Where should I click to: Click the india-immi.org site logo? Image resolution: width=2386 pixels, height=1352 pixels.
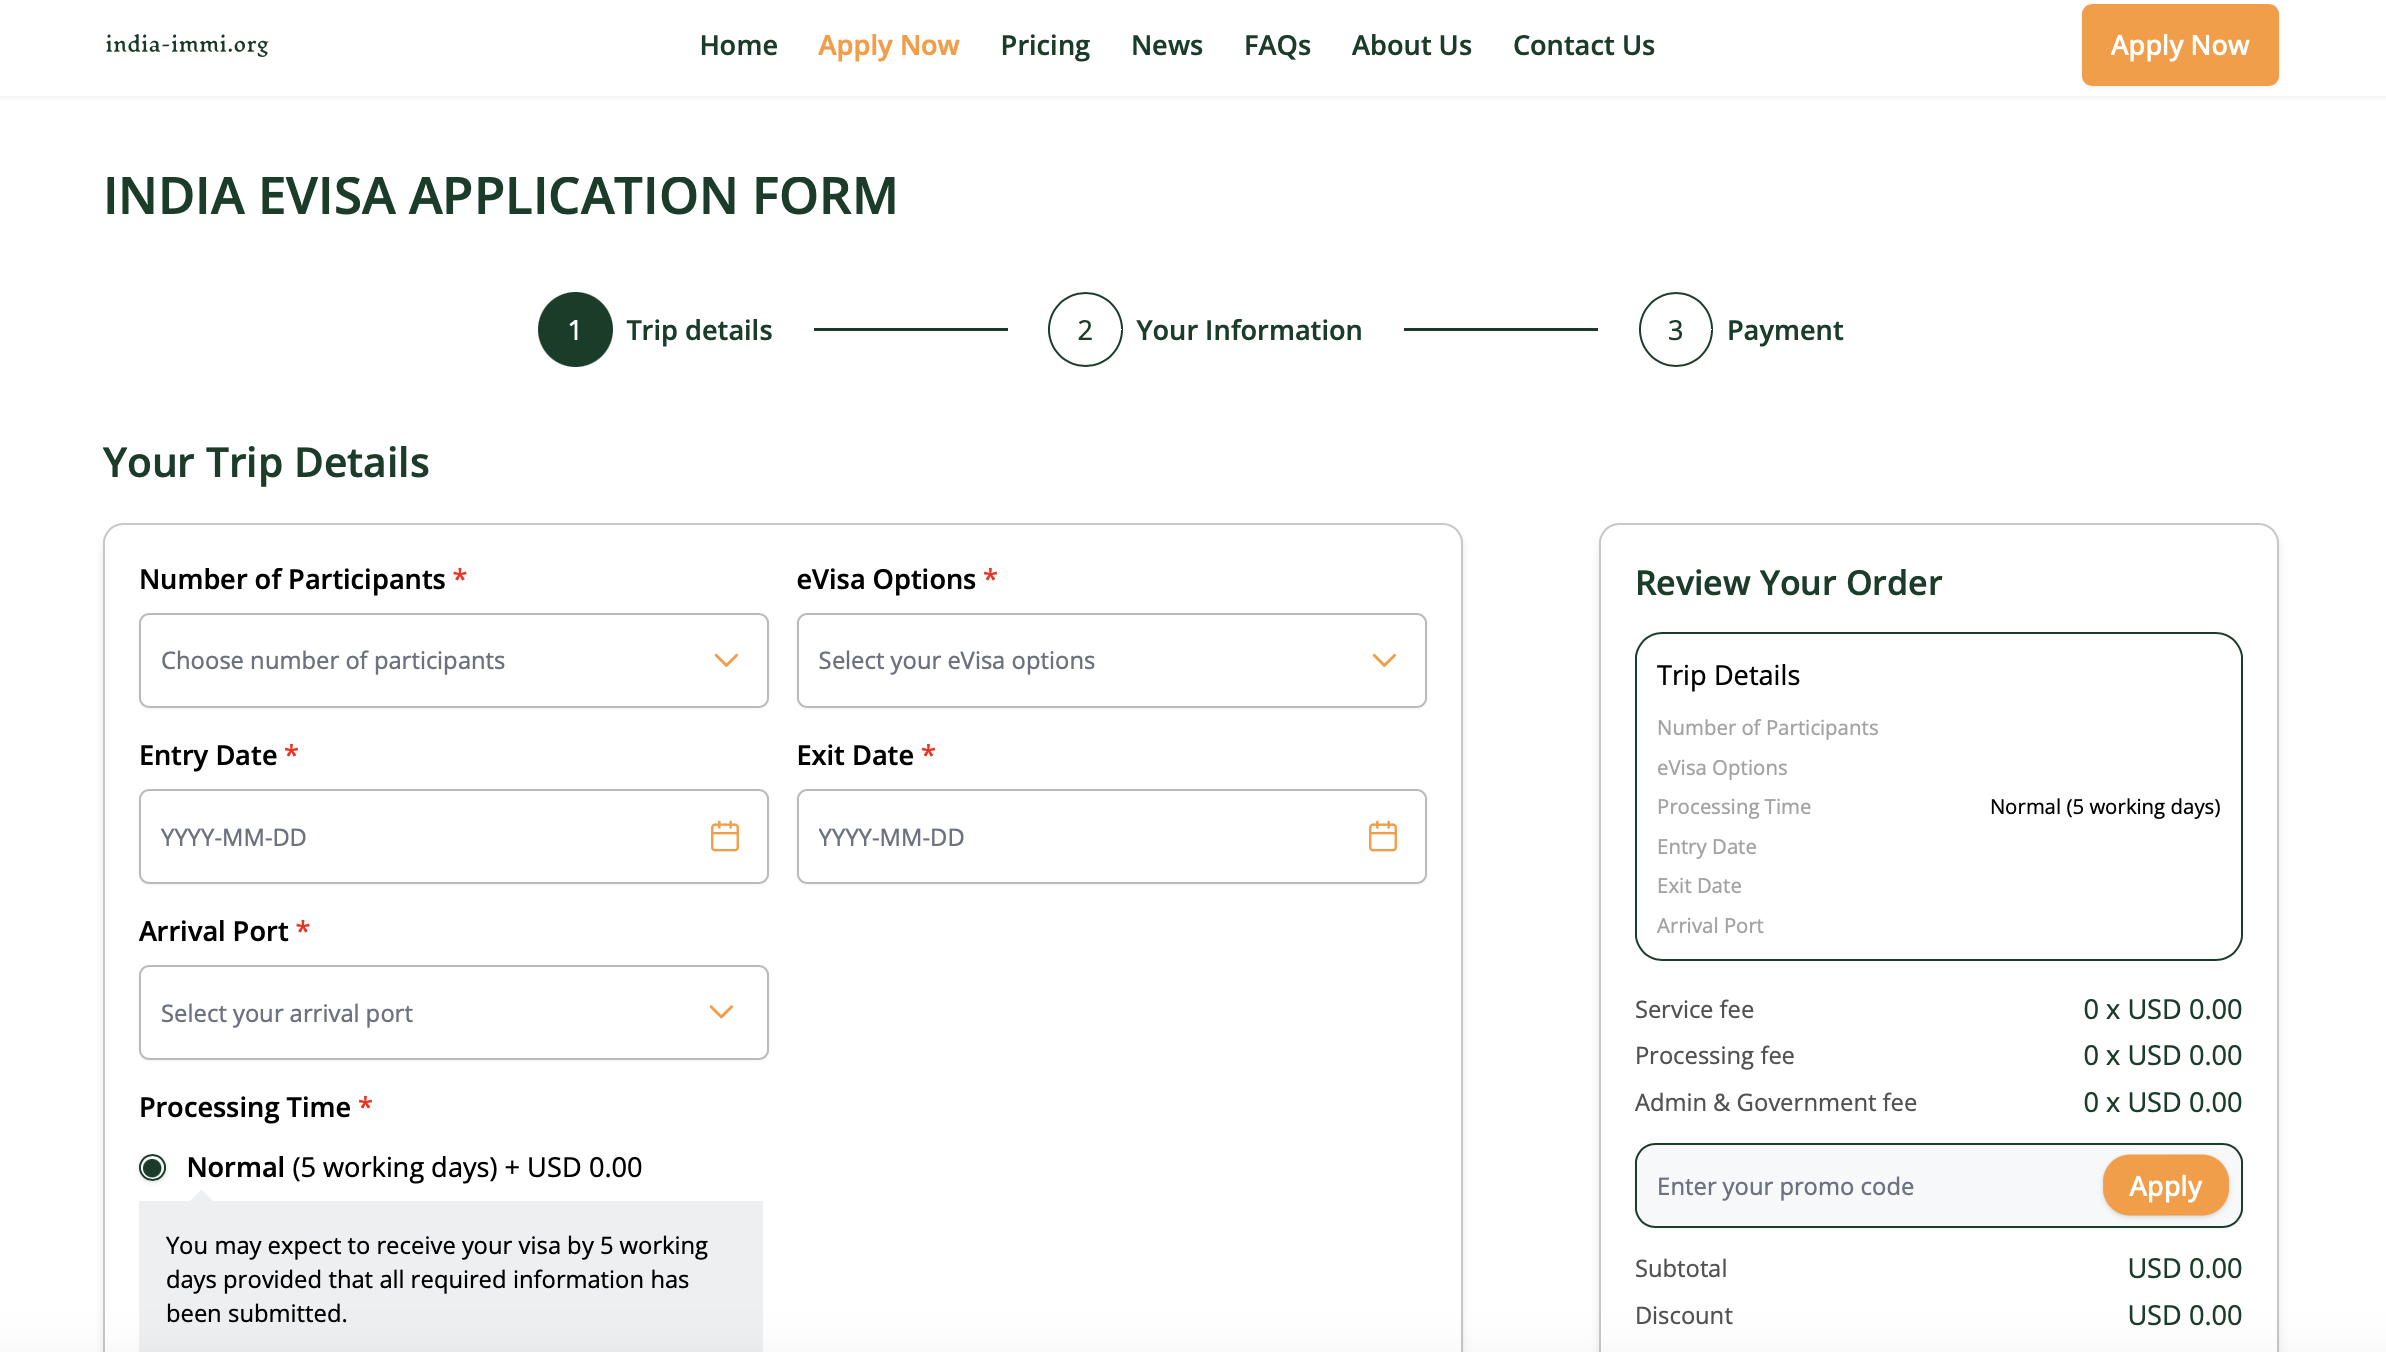187,44
